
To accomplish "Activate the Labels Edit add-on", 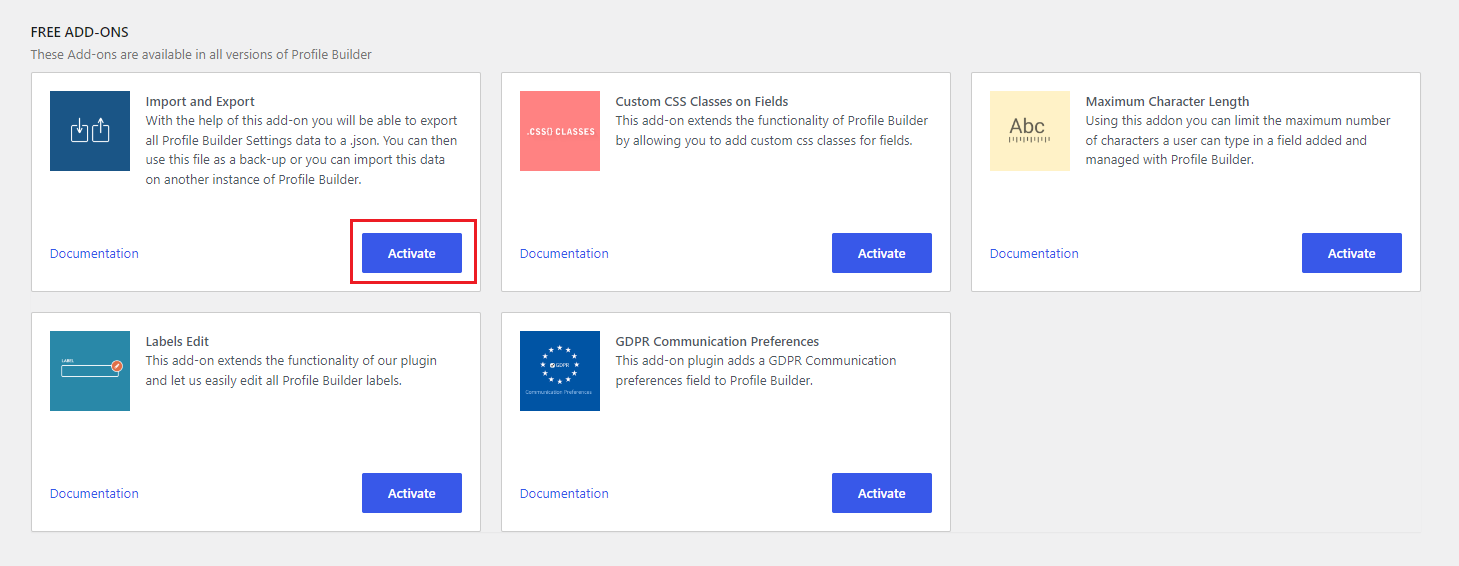I will 412,493.
